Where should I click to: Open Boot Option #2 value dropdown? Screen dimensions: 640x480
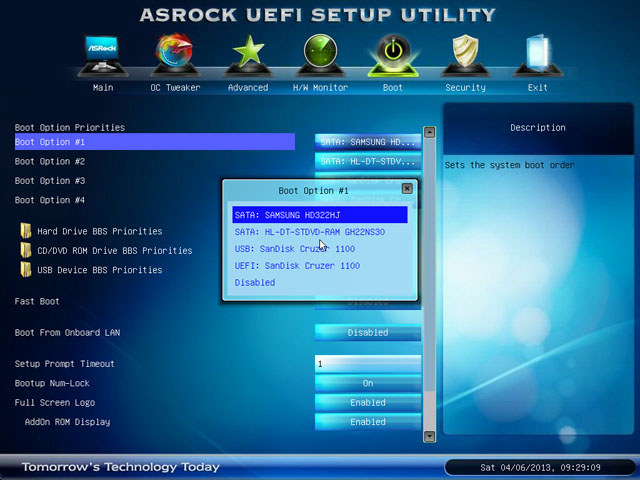pyautogui.click(x=368, y=161)
